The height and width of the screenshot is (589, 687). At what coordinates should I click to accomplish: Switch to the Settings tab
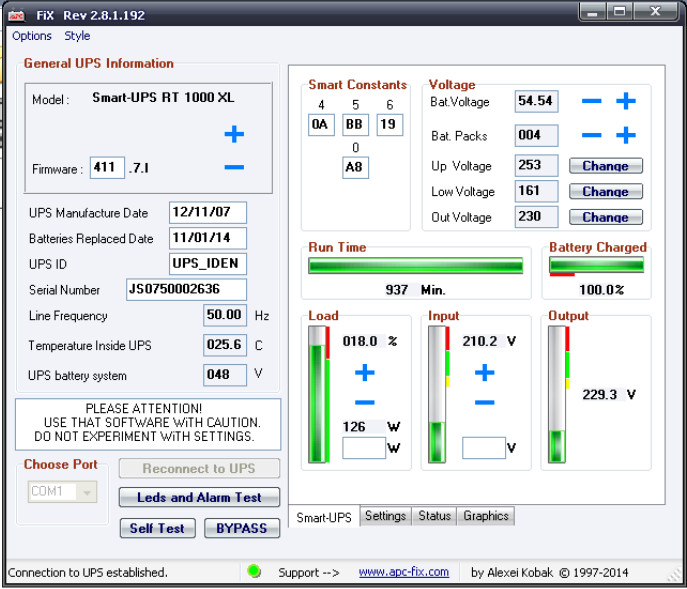click(x=386, y=516)
